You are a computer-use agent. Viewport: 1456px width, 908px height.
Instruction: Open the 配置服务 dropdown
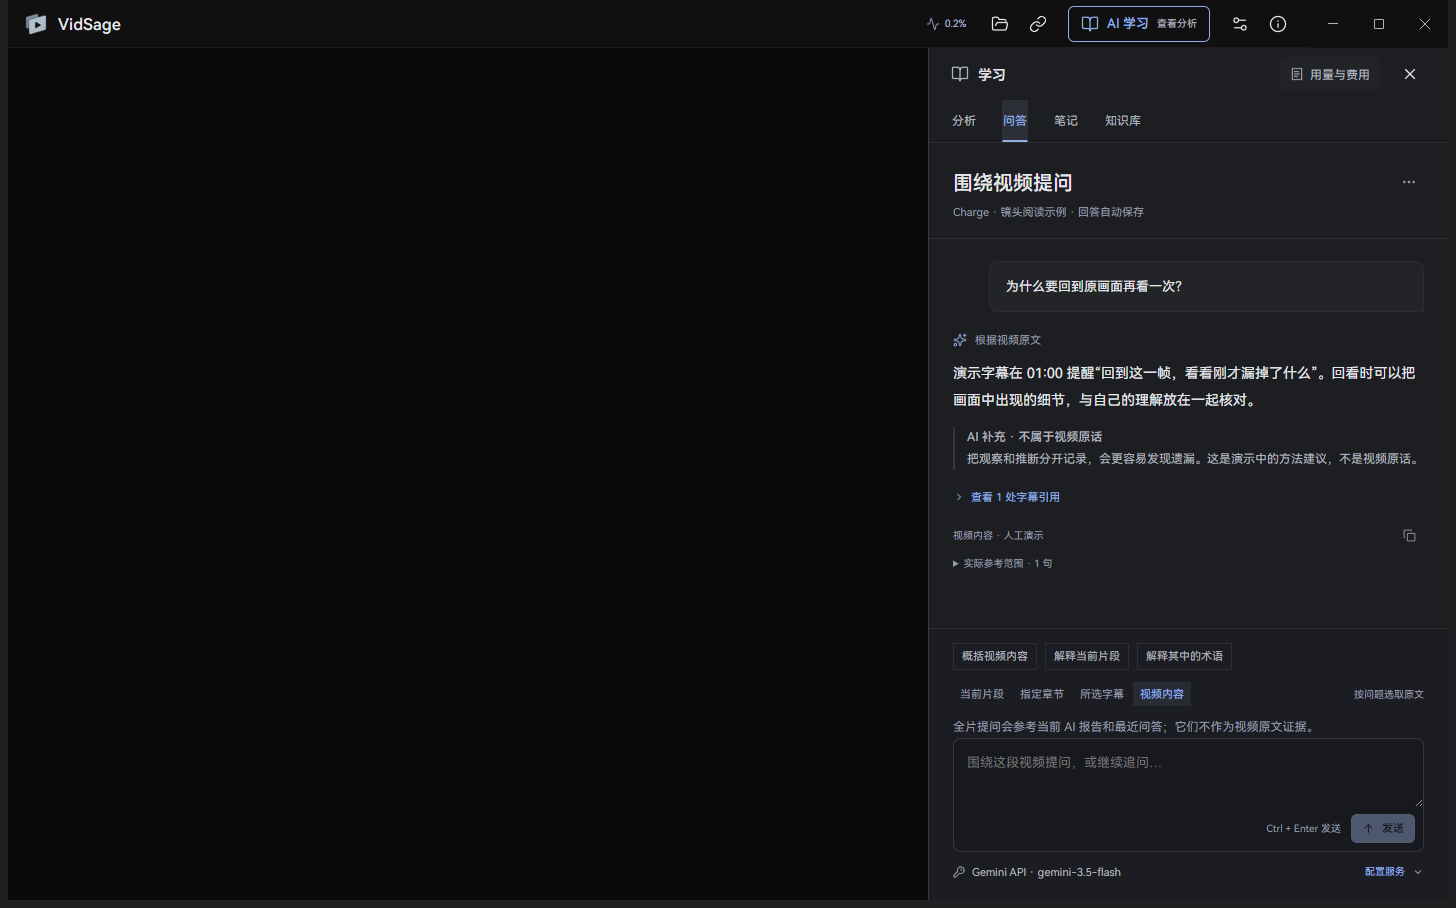[x=1393, y=872]
